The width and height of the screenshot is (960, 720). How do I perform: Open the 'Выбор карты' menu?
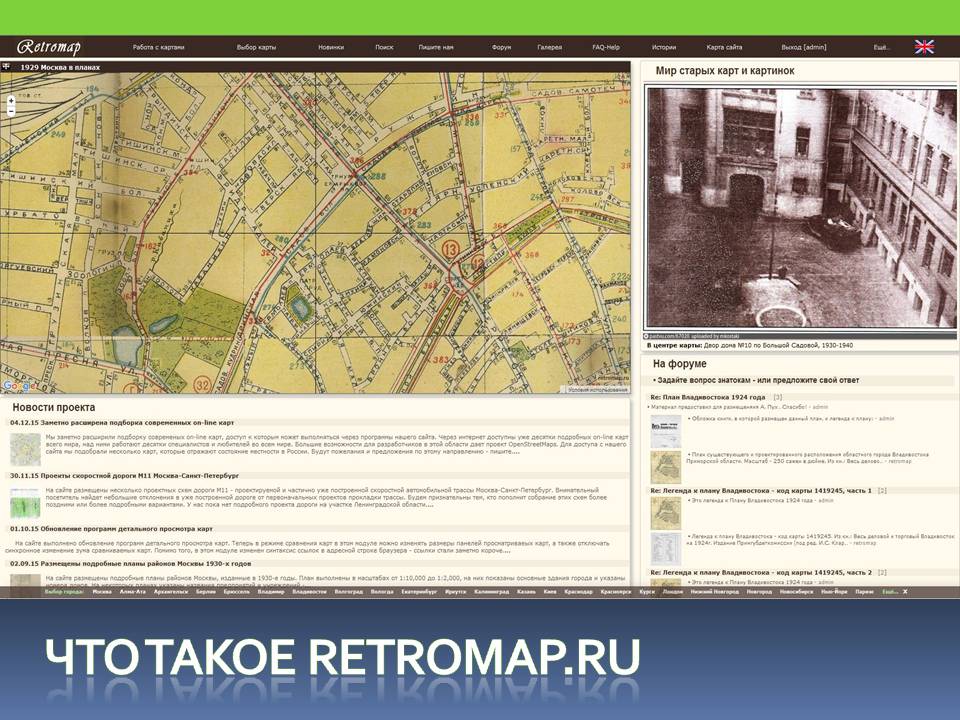(256, 47)
